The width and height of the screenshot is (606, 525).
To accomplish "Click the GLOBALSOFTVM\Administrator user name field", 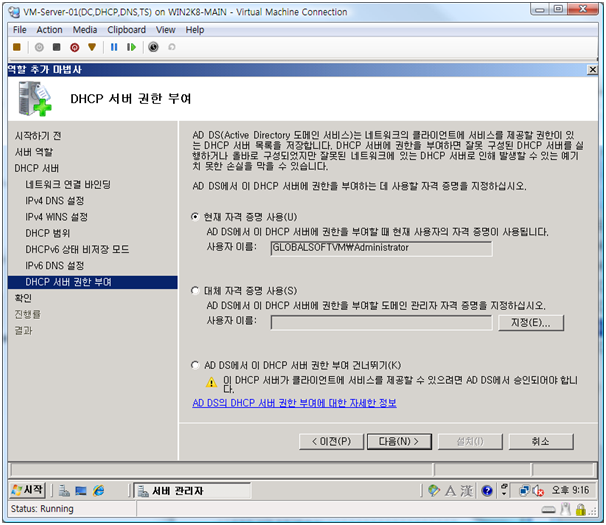I will click(x=381, y=248).
